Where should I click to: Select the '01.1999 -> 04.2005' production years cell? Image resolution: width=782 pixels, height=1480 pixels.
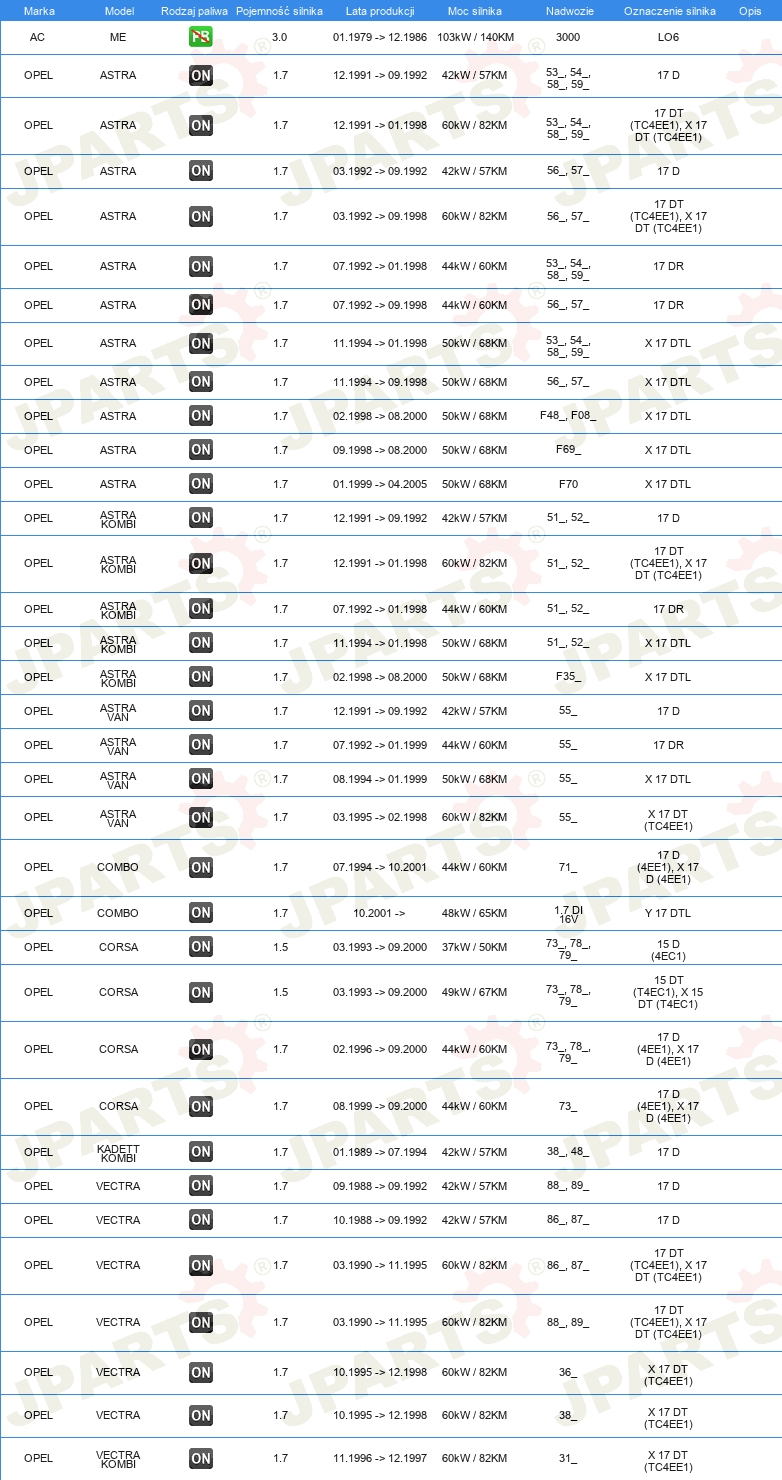coord(380,484)
